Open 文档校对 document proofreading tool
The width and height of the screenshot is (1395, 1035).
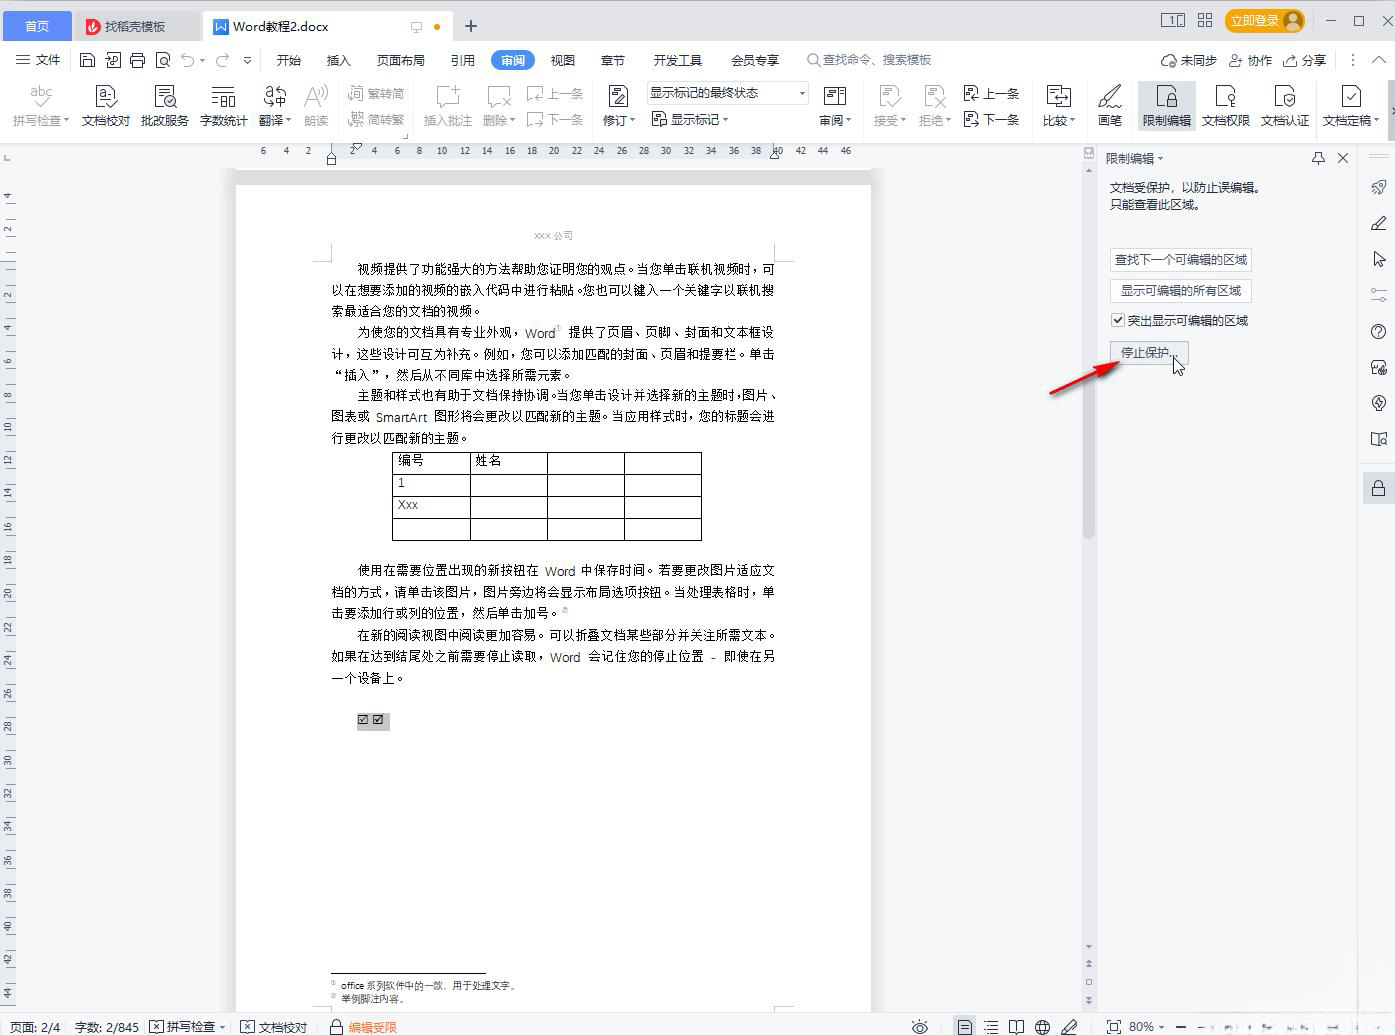106,105
